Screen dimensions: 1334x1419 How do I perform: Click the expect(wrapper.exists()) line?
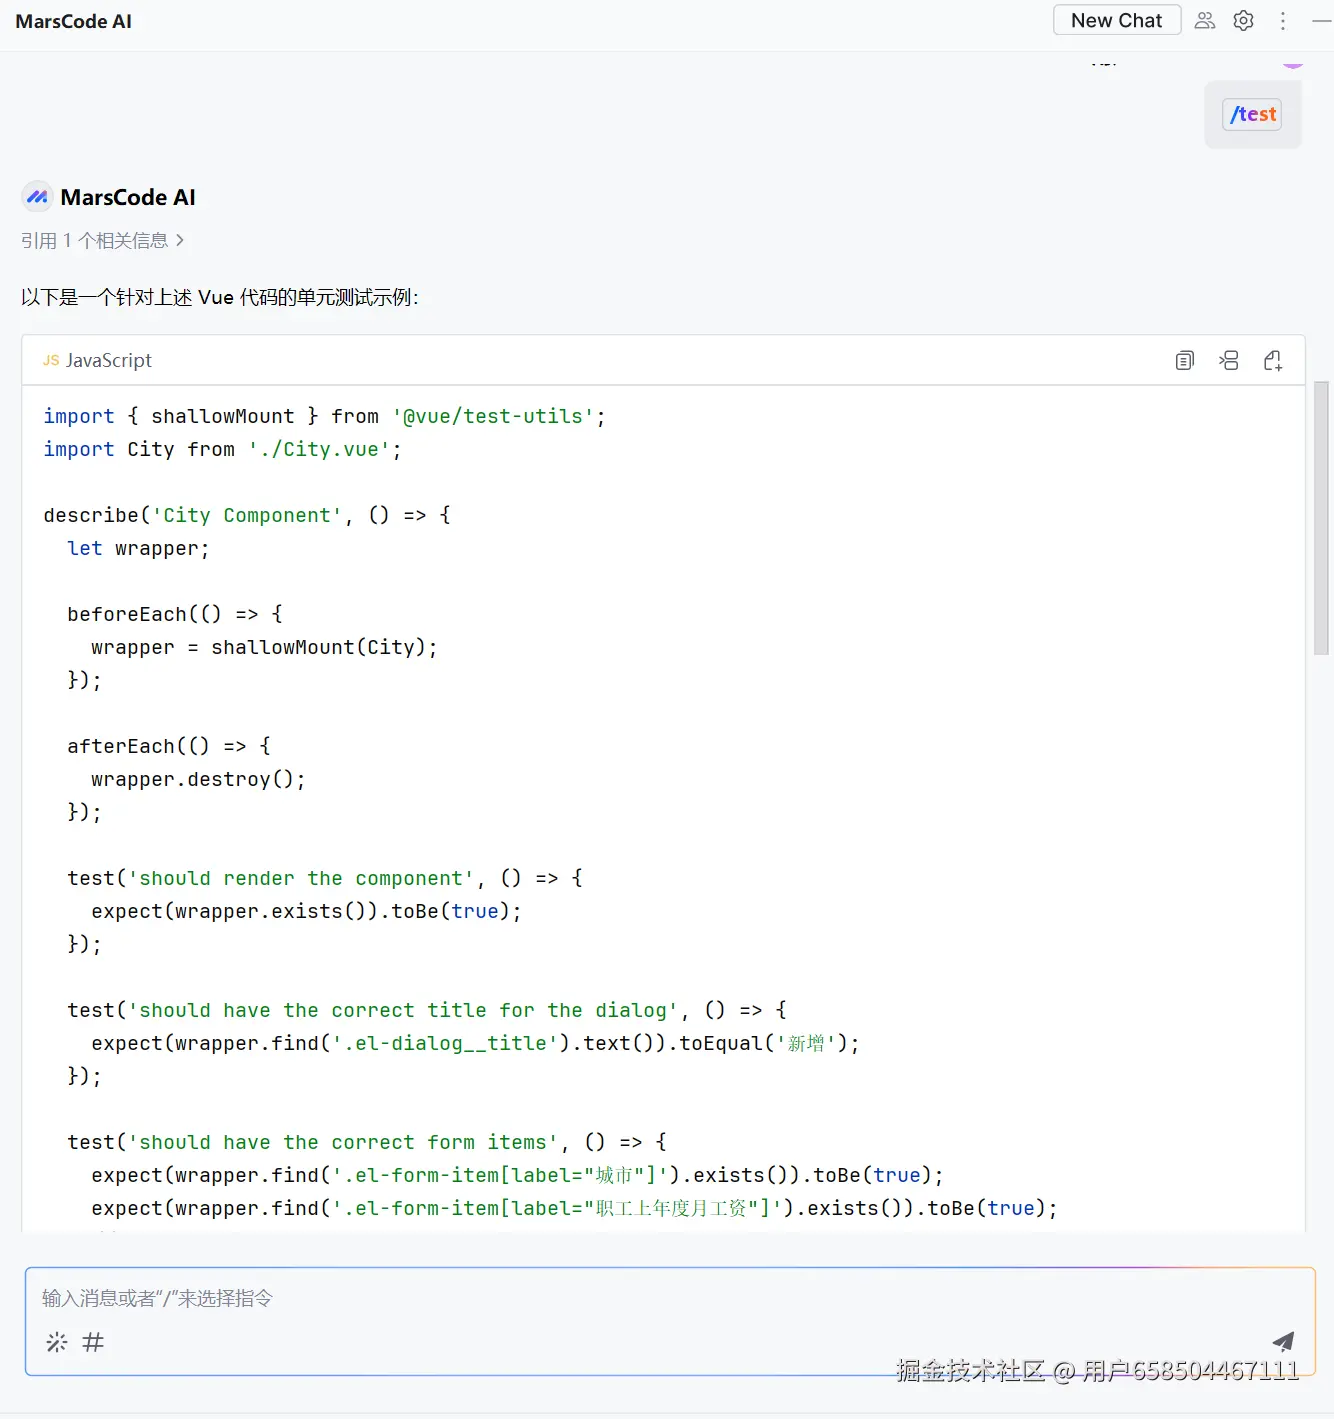click(306, 911)
